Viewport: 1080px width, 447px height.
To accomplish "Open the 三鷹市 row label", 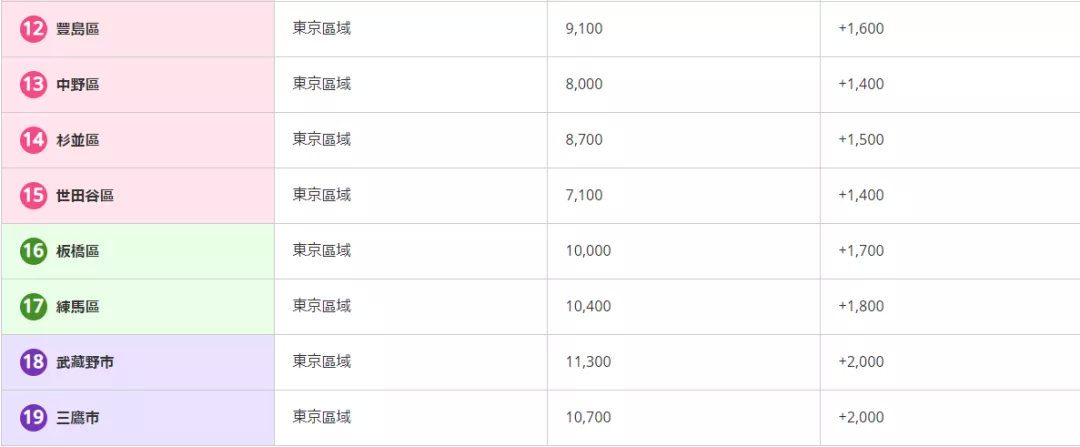I will point(77,418).
